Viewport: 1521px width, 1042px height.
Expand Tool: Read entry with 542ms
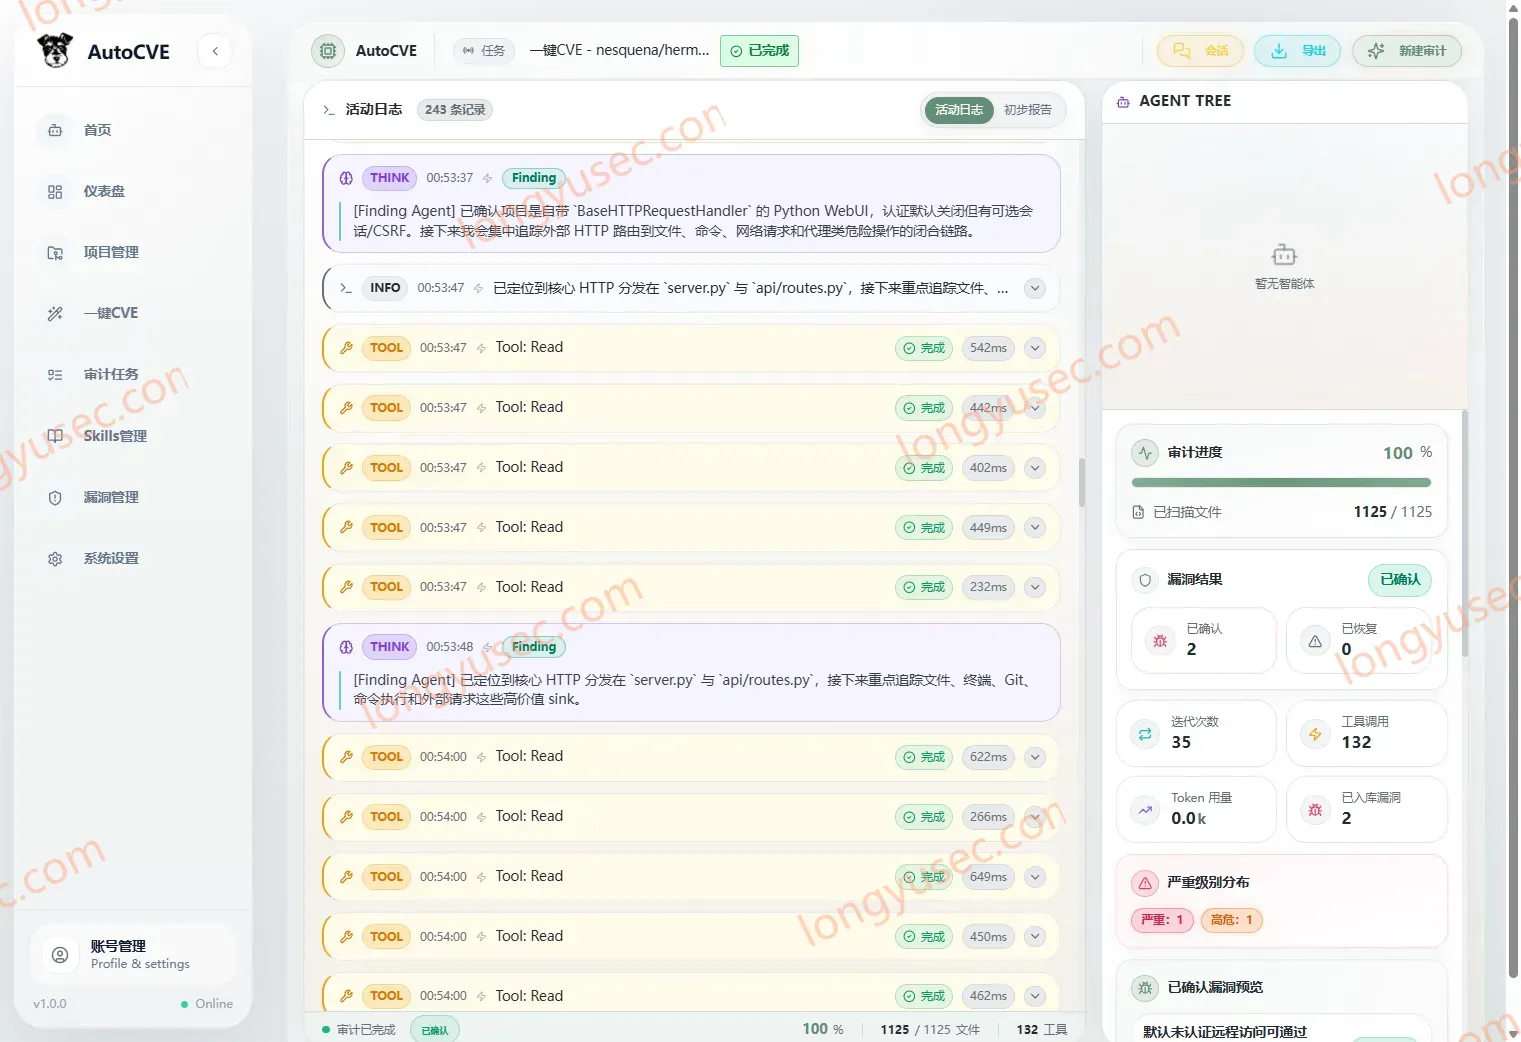(1035, 348)
